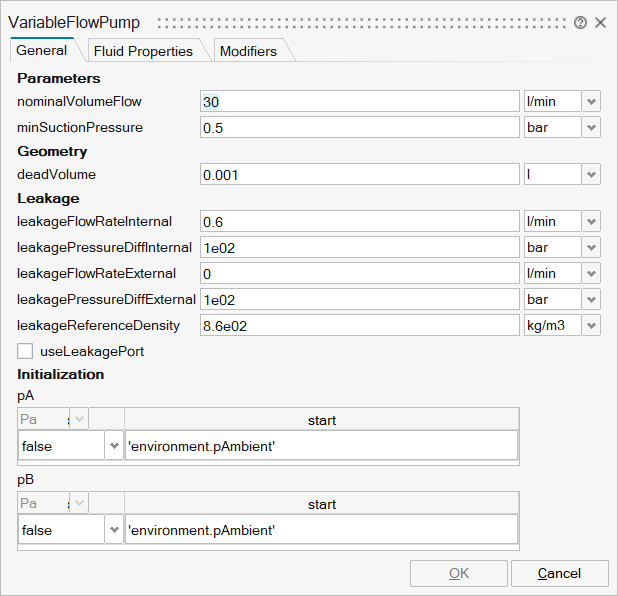Open the pB fixed false dropdown
Viewport: 618px width, 596px height.
click(113, 529)
